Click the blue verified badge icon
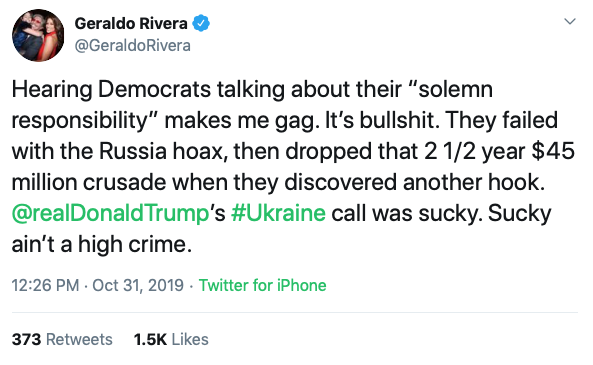This screenshot has height=365, width=593. point(201,23)
